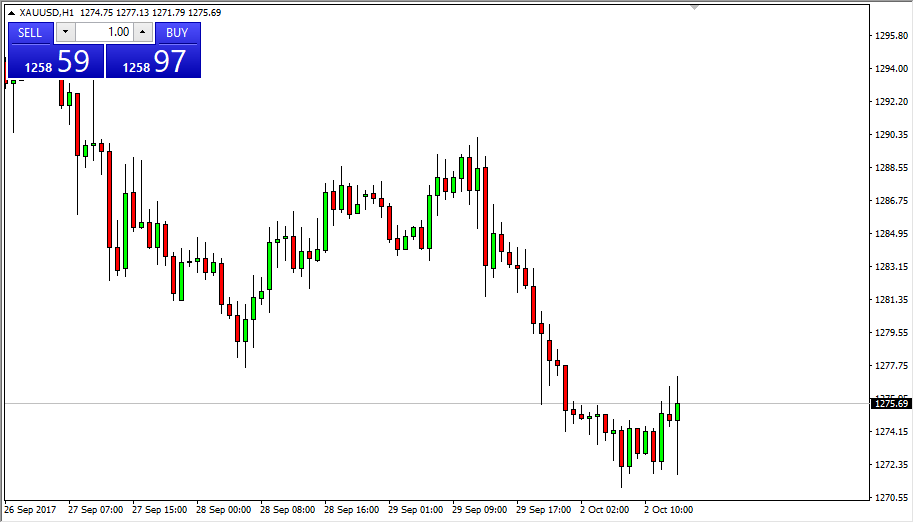Click the XAUUSD,H1 chart title

[46, 12]
